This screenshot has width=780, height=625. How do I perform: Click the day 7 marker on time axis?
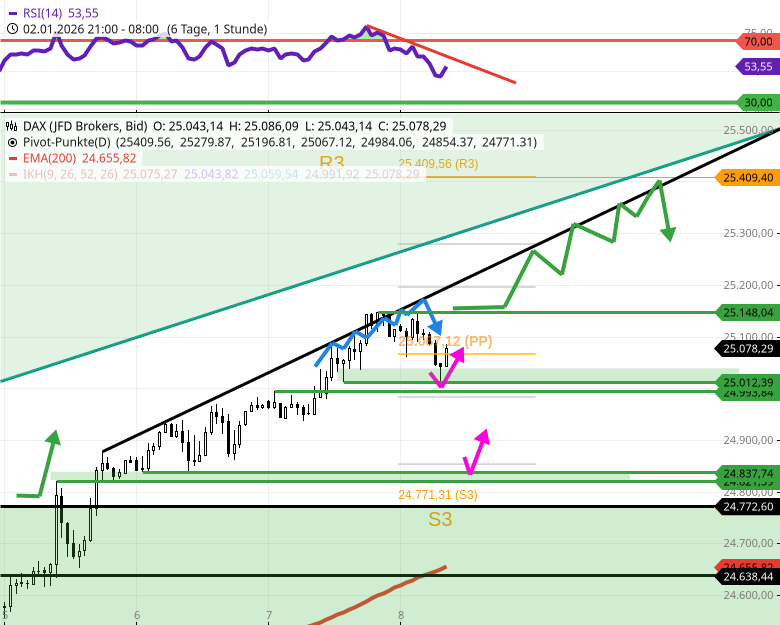tap(269, 615)
